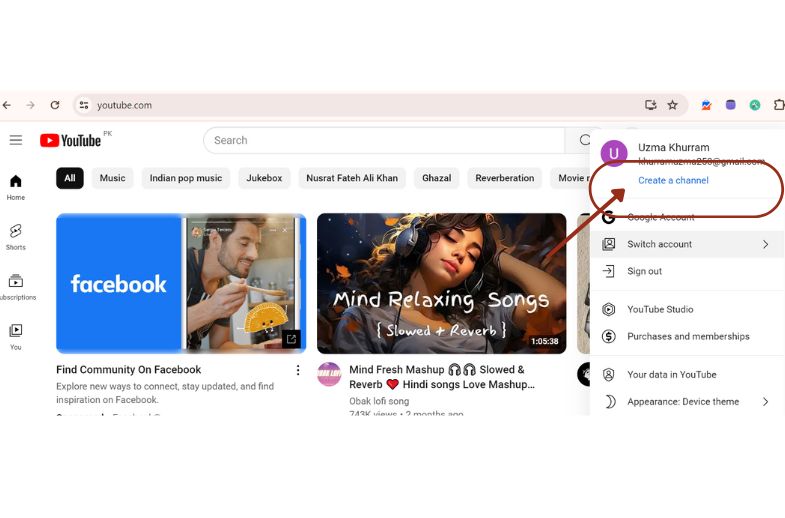This screenshot has height=518, width=785.
Task: Choose Switch account menu item
Action: 687,244
